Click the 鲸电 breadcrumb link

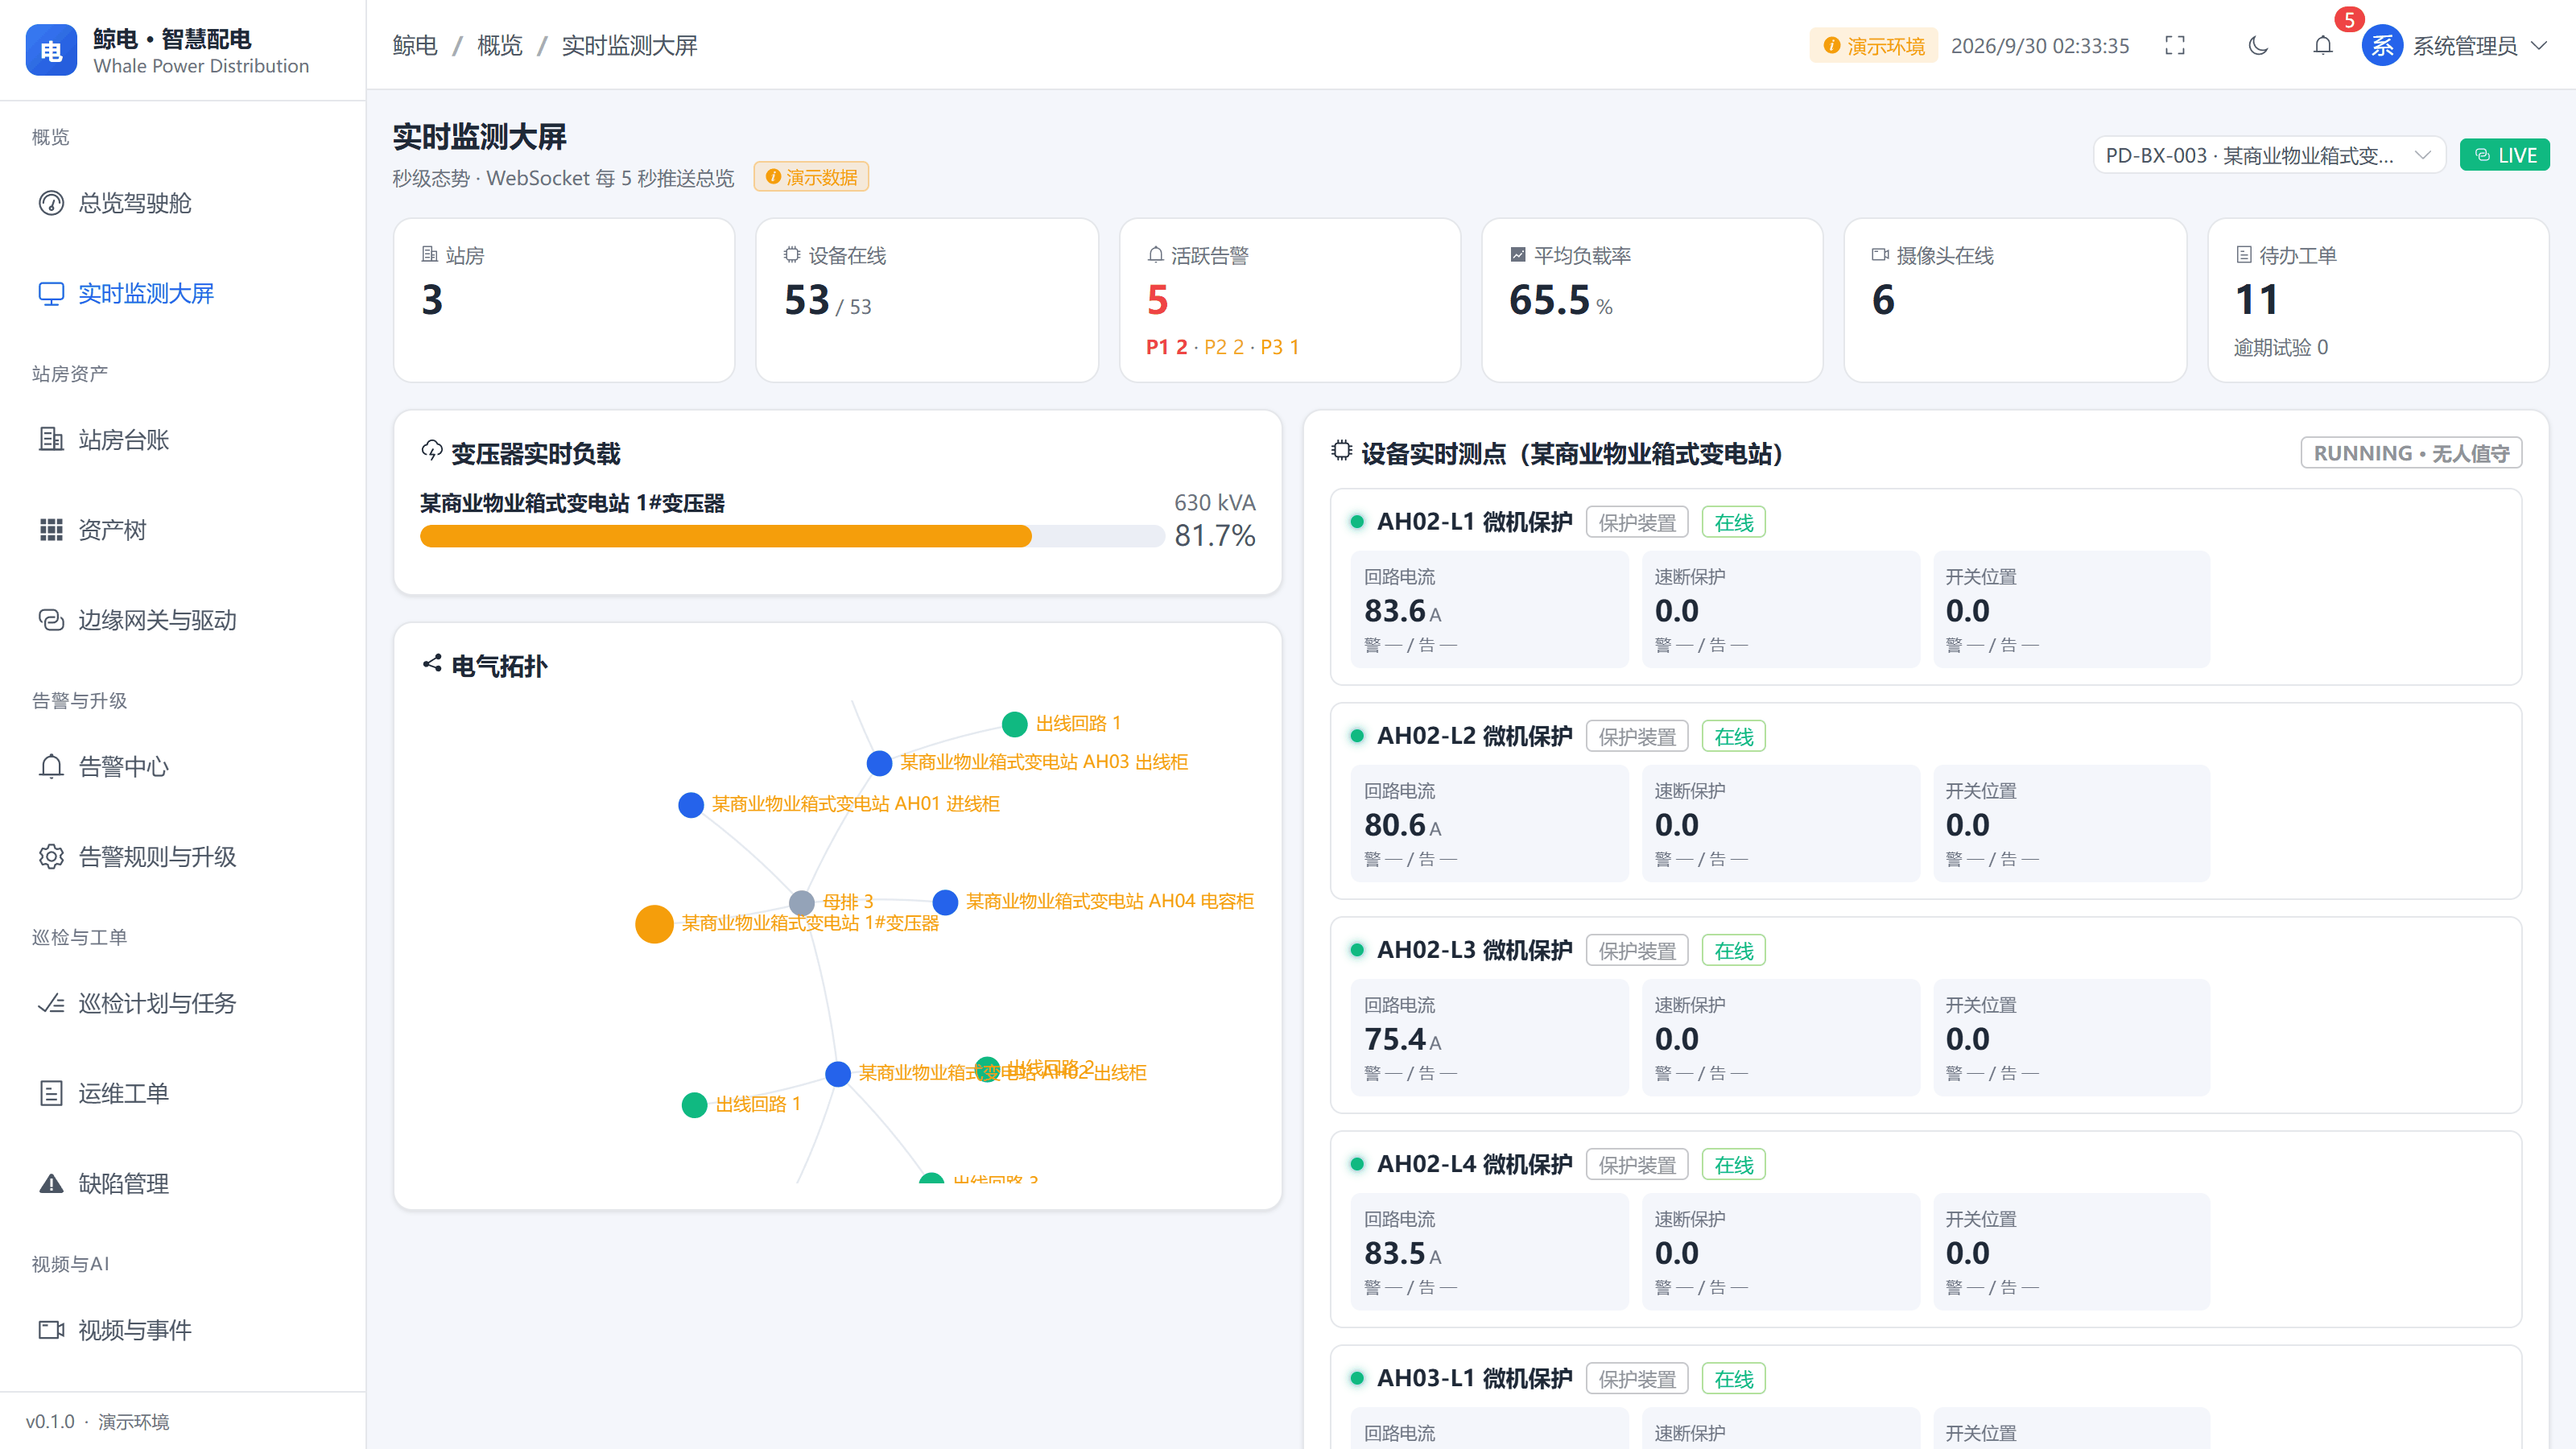(x=415, y=45)
